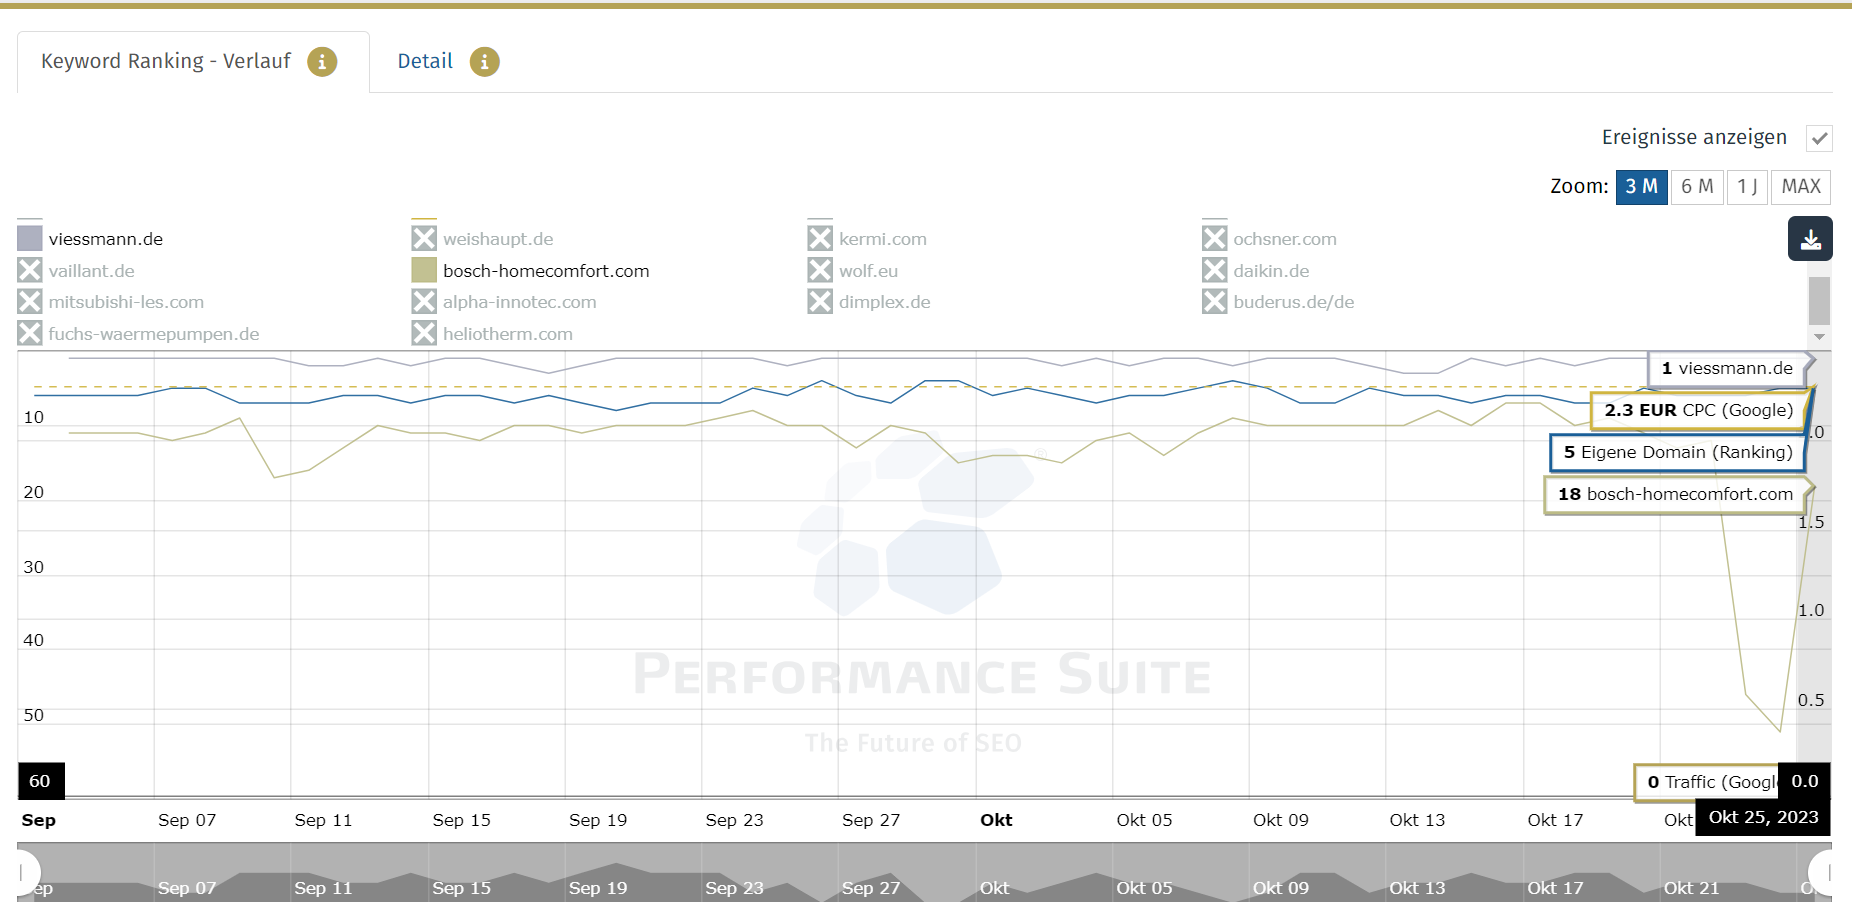The image size is (1852, 915).
Task: Enable heliotherm.com series
Action: (x=424, y=333)
